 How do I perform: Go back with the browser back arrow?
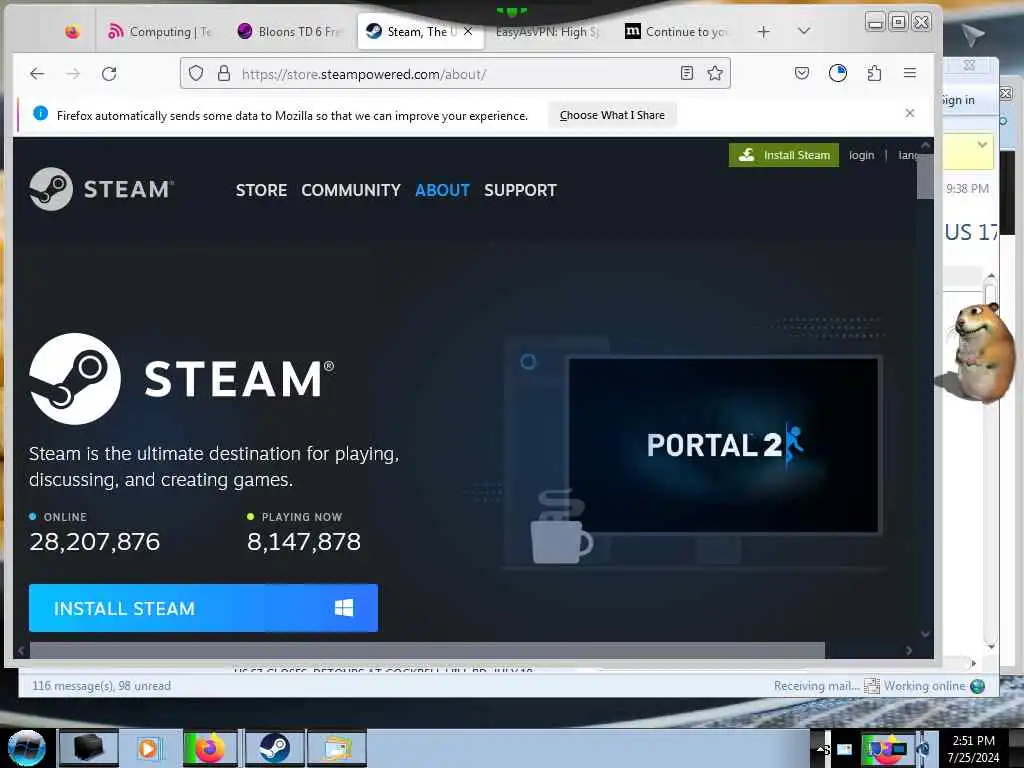coord(37,74)
